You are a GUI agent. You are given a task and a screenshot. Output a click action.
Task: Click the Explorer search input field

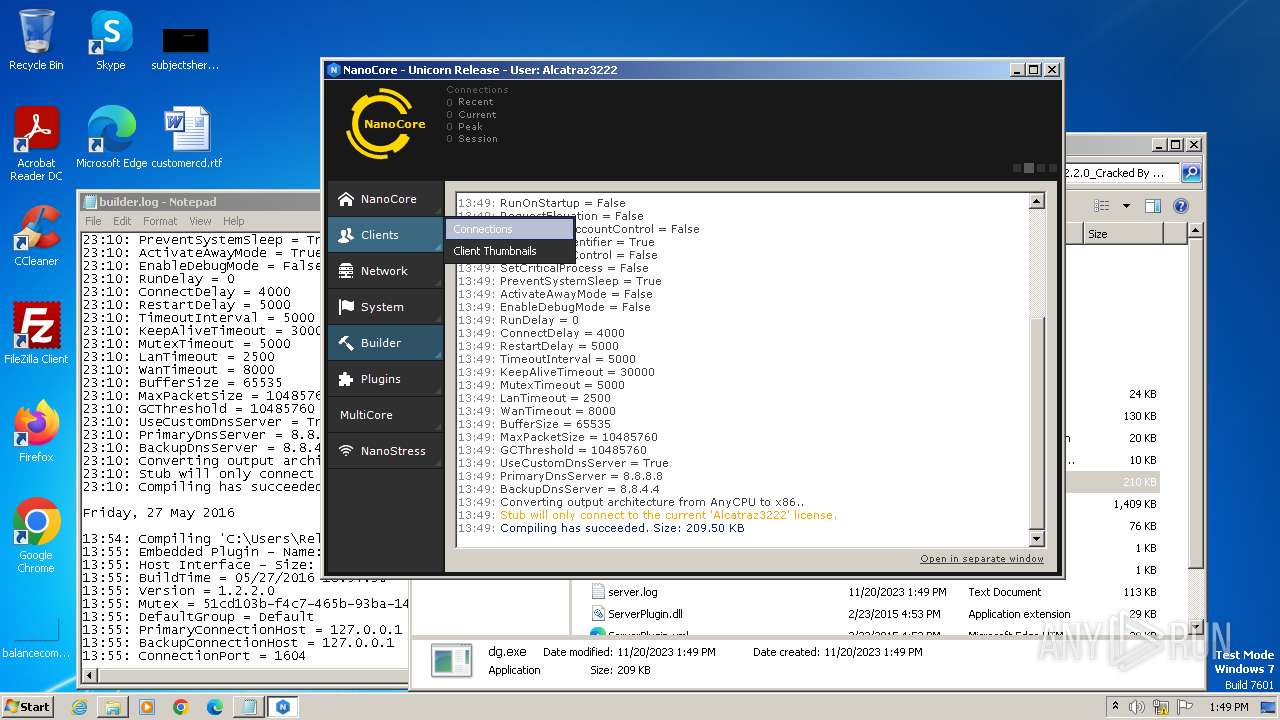(1121, 173)
